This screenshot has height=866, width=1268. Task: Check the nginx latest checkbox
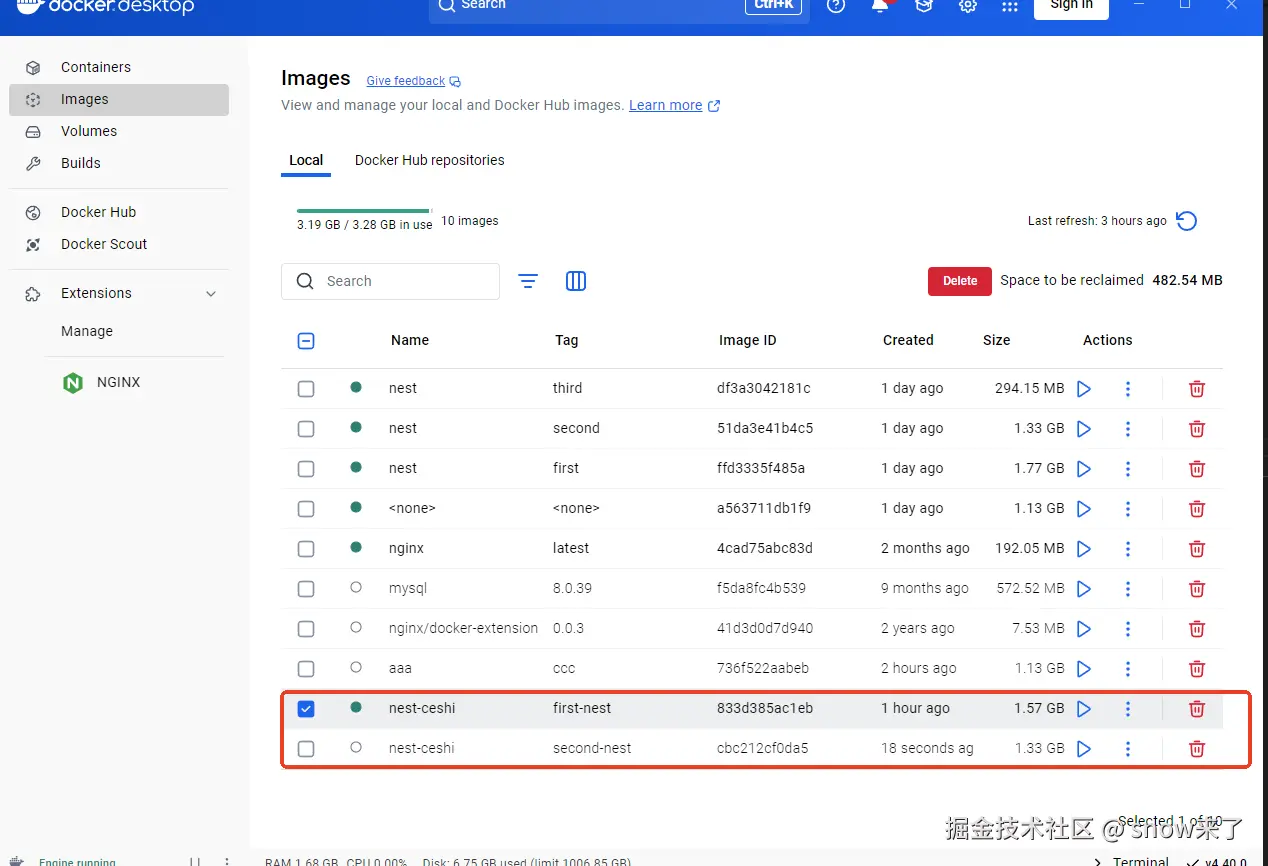point(306,549)
